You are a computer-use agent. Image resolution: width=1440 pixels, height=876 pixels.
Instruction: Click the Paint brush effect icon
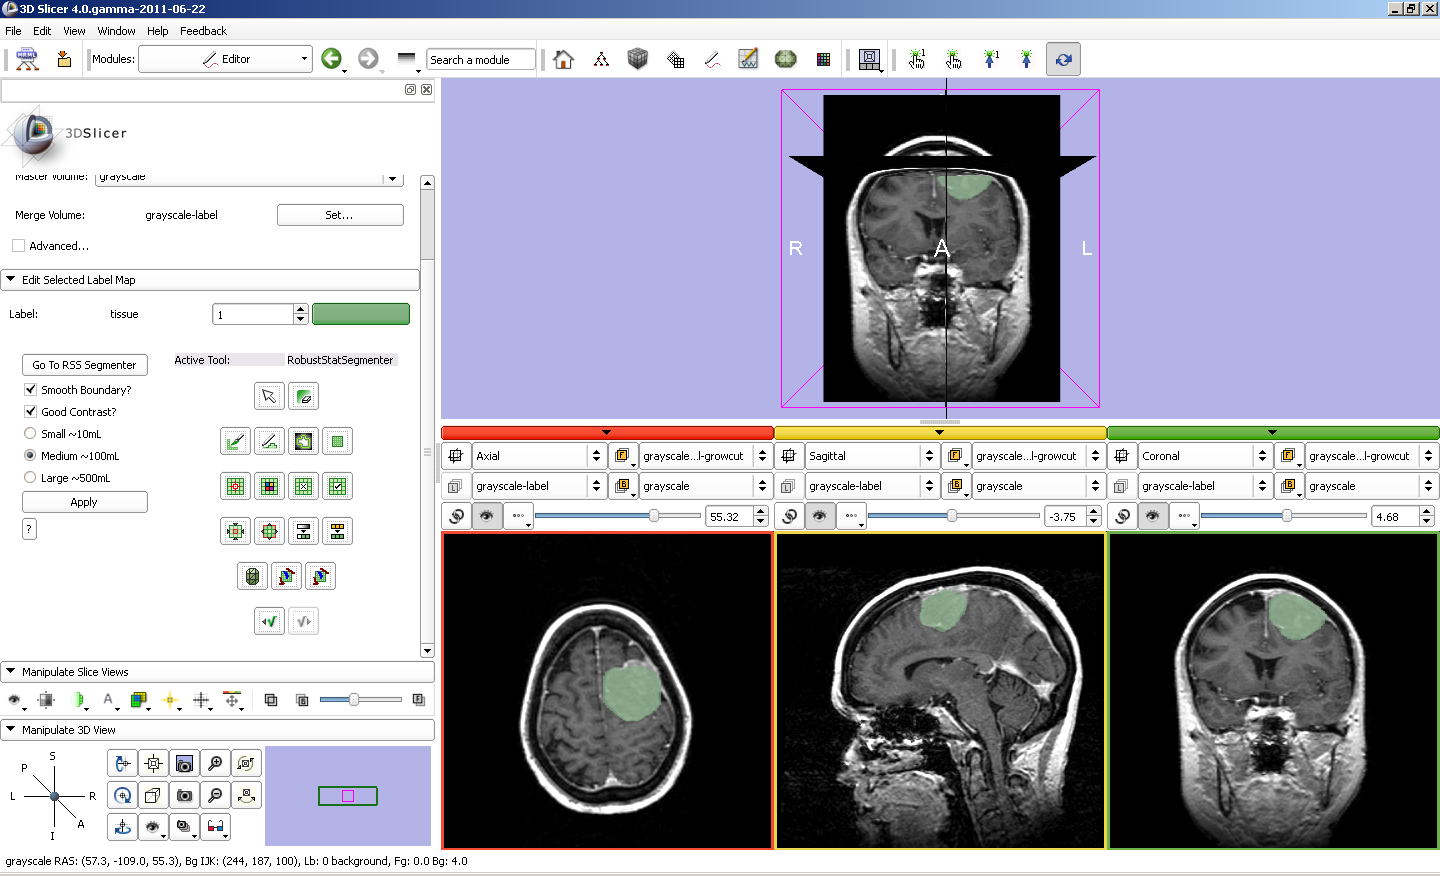pyautogui.click(x=235, y=441)
